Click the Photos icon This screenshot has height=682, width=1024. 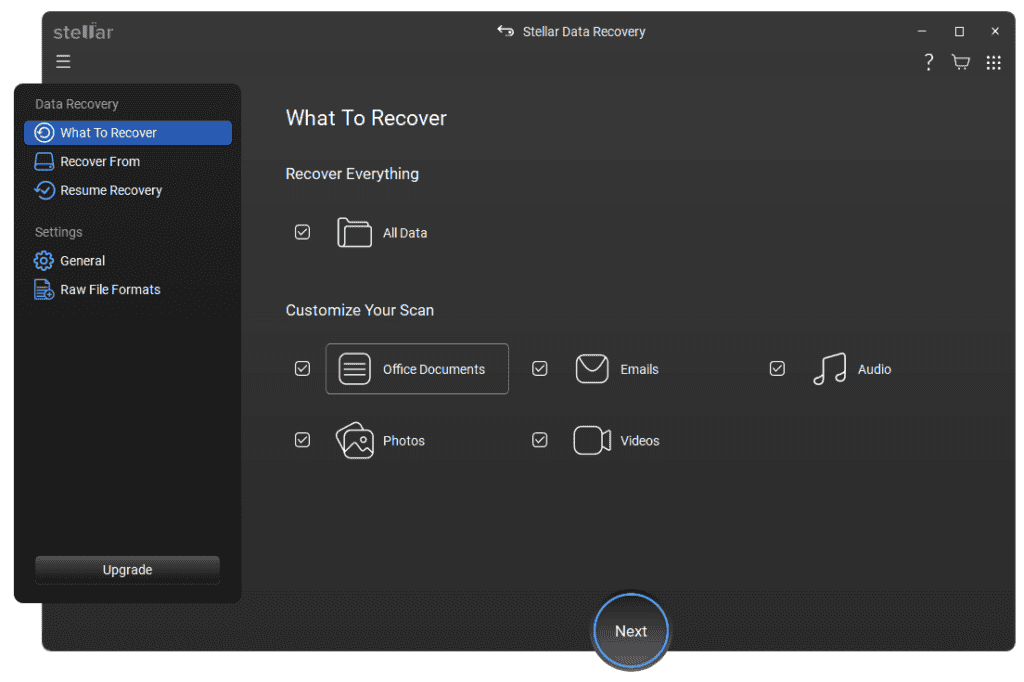click(354, 440)
